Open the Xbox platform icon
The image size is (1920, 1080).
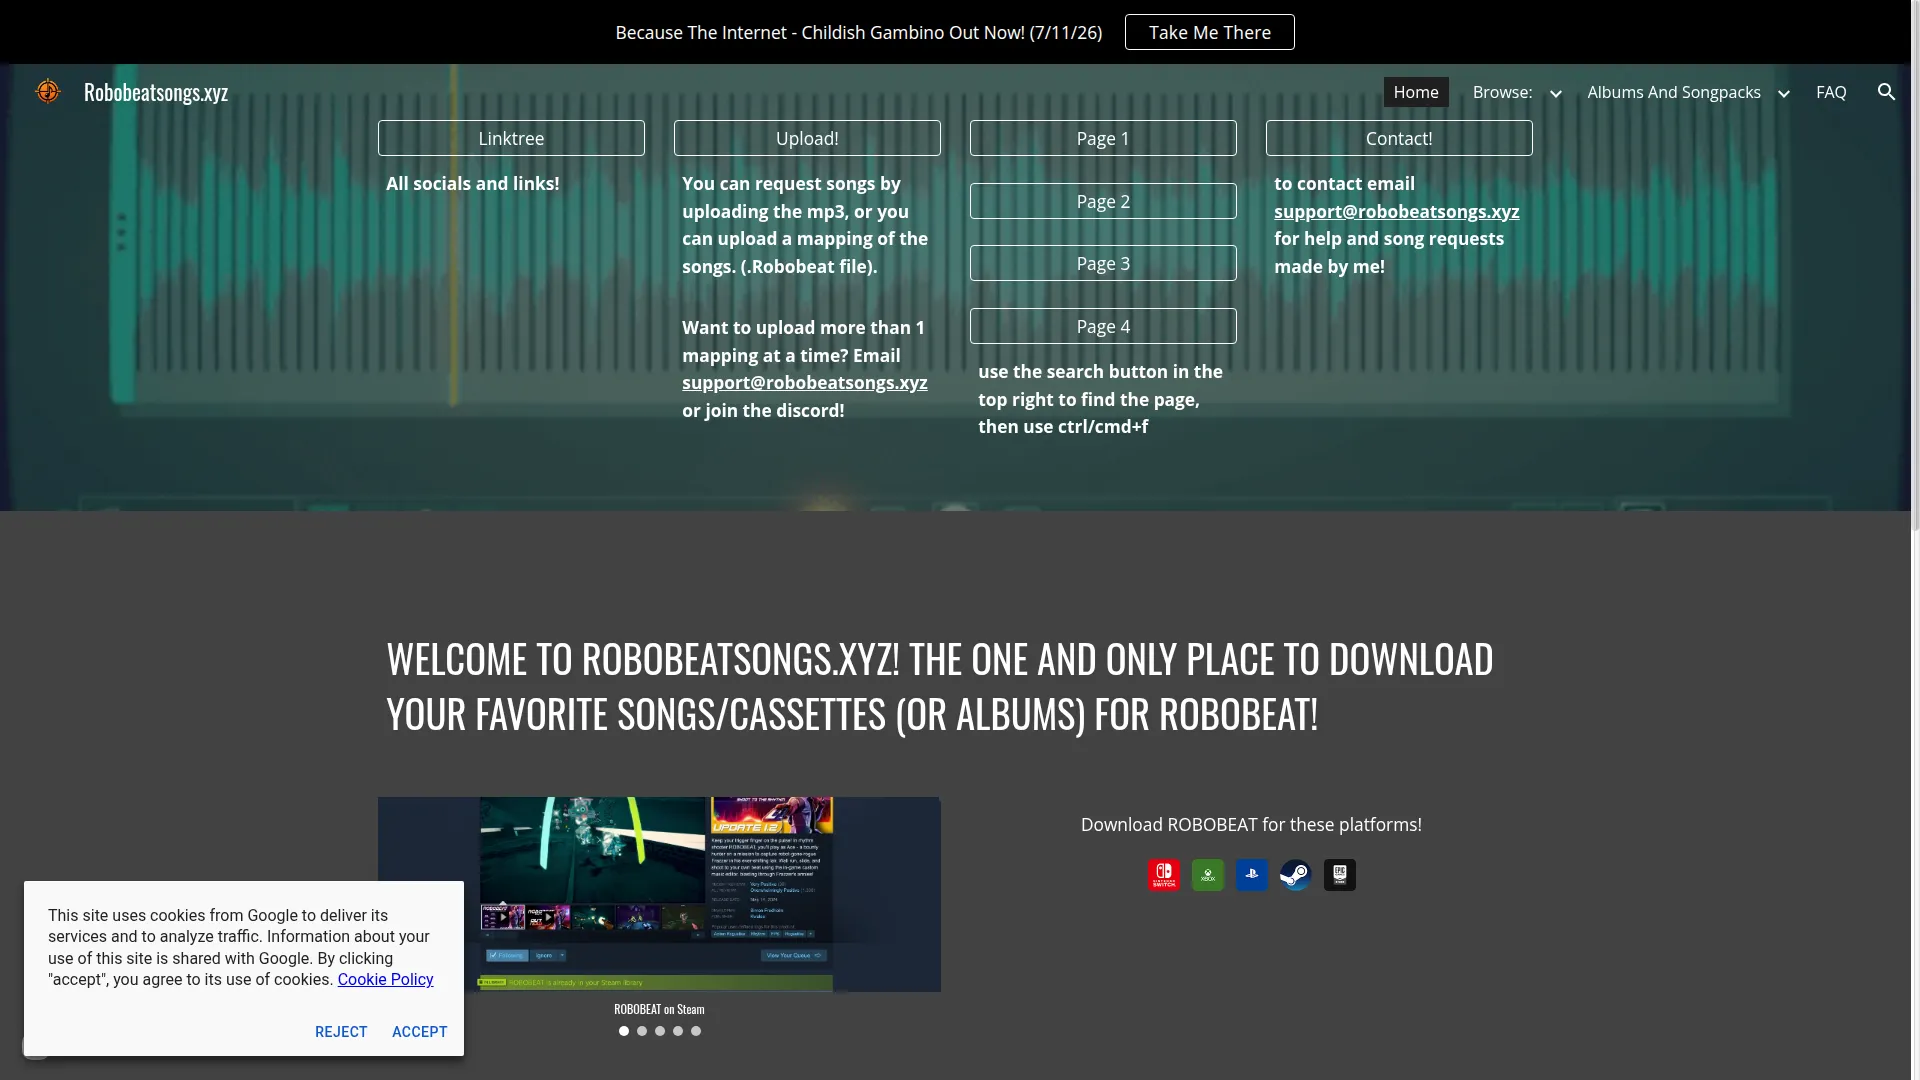(1208, 875)
